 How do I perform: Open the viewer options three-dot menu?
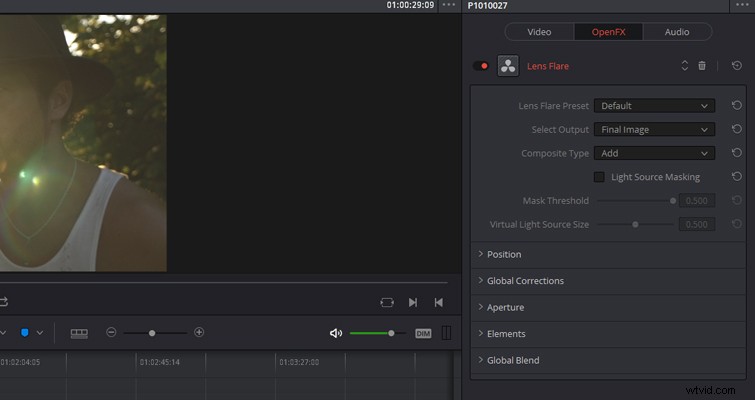point(448,5)
